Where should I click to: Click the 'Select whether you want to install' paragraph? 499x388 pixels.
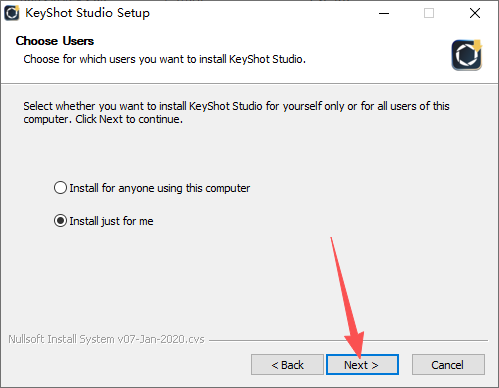tap(236, 113)
